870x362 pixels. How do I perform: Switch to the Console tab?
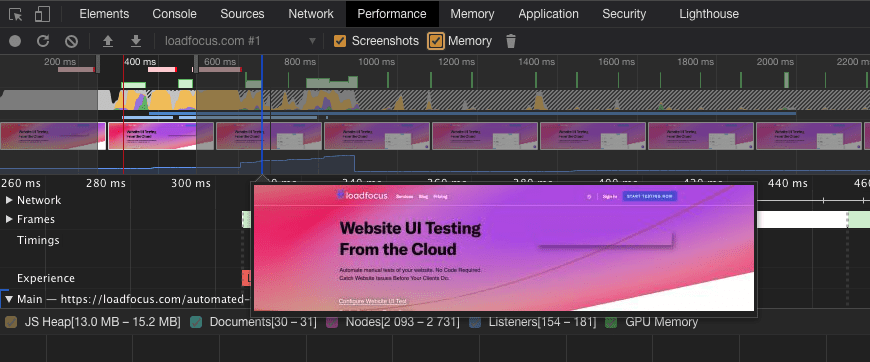[x=175, y=14]
